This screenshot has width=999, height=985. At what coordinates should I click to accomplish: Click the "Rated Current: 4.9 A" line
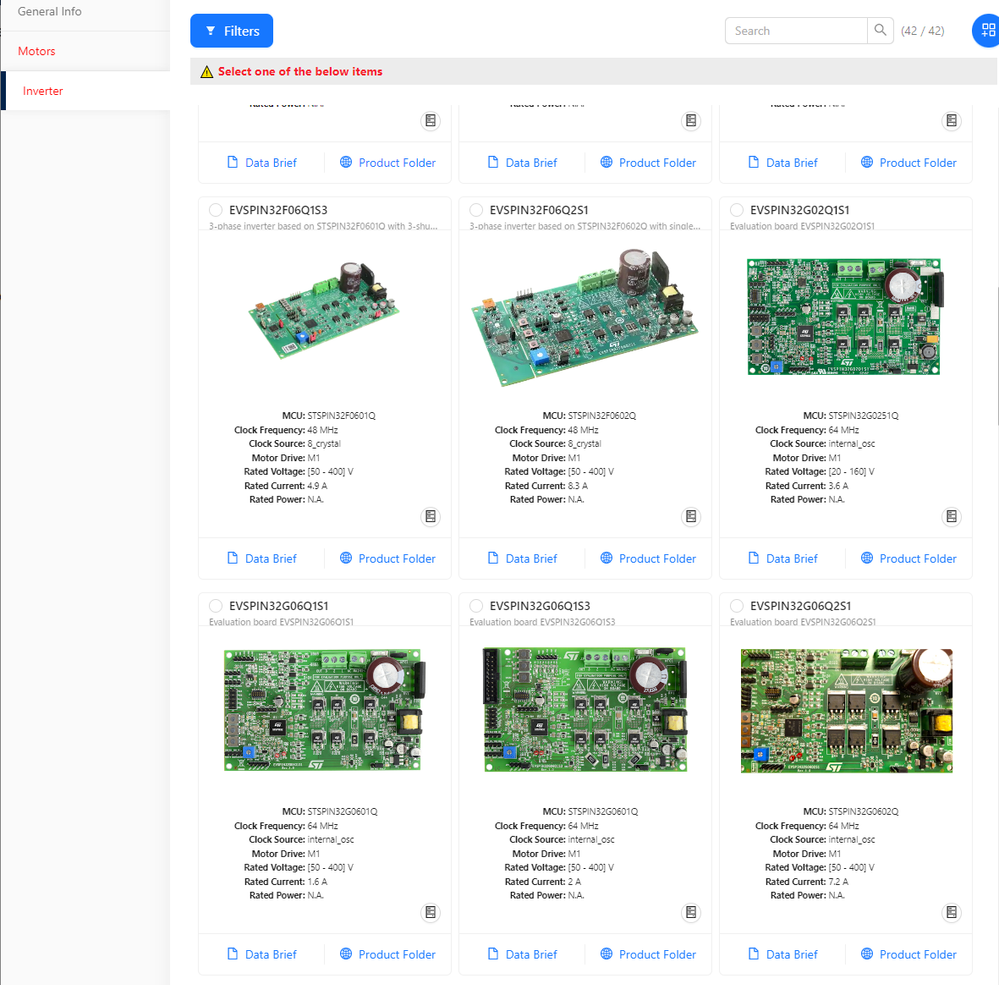tap(286, 485)
